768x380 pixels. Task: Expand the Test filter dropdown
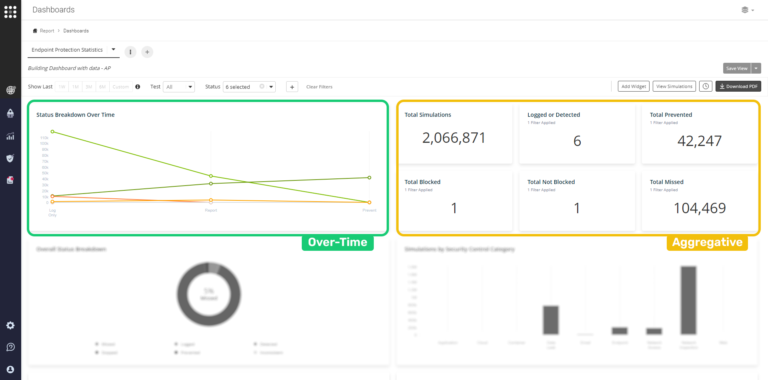tap(179, 87)
